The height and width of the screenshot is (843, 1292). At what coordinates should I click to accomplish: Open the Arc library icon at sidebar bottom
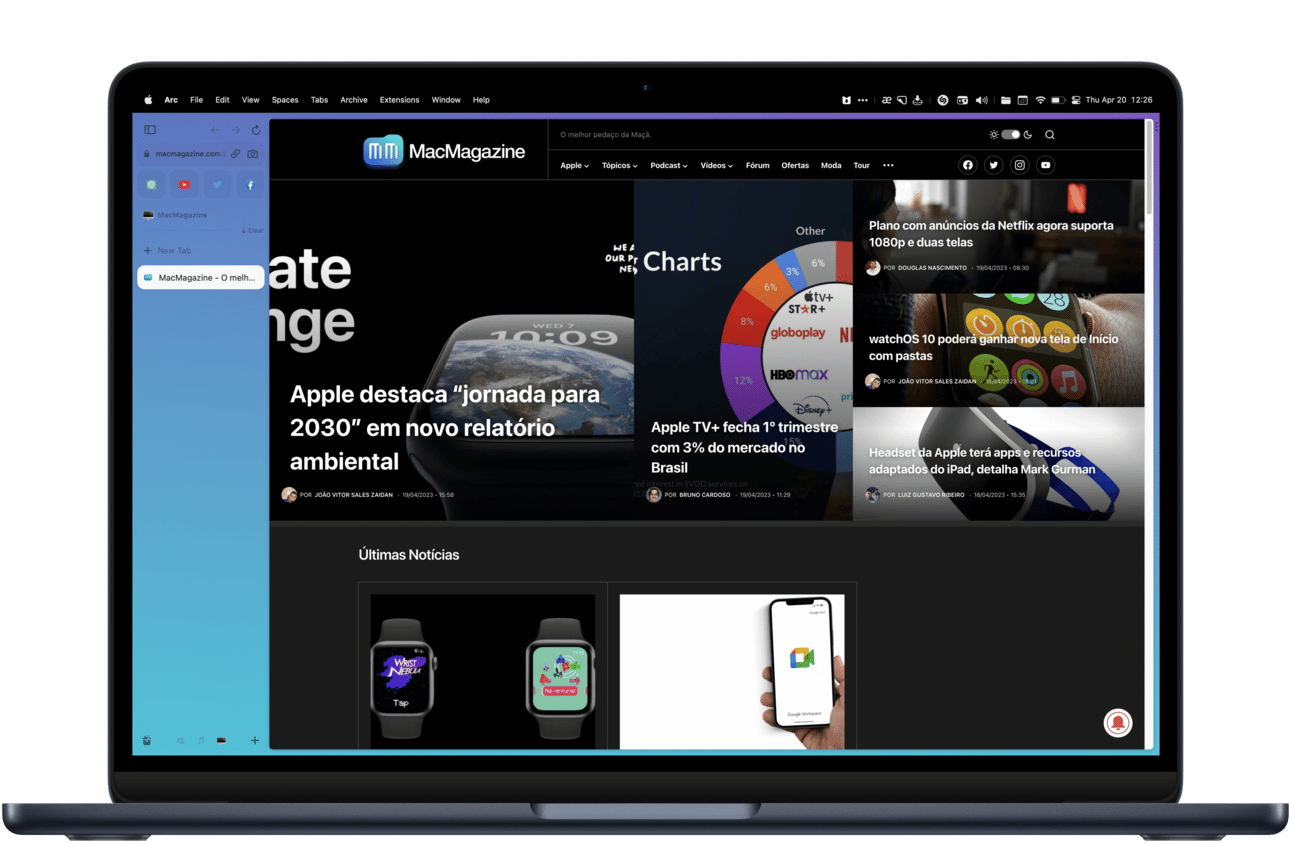(x=147, y=741)
